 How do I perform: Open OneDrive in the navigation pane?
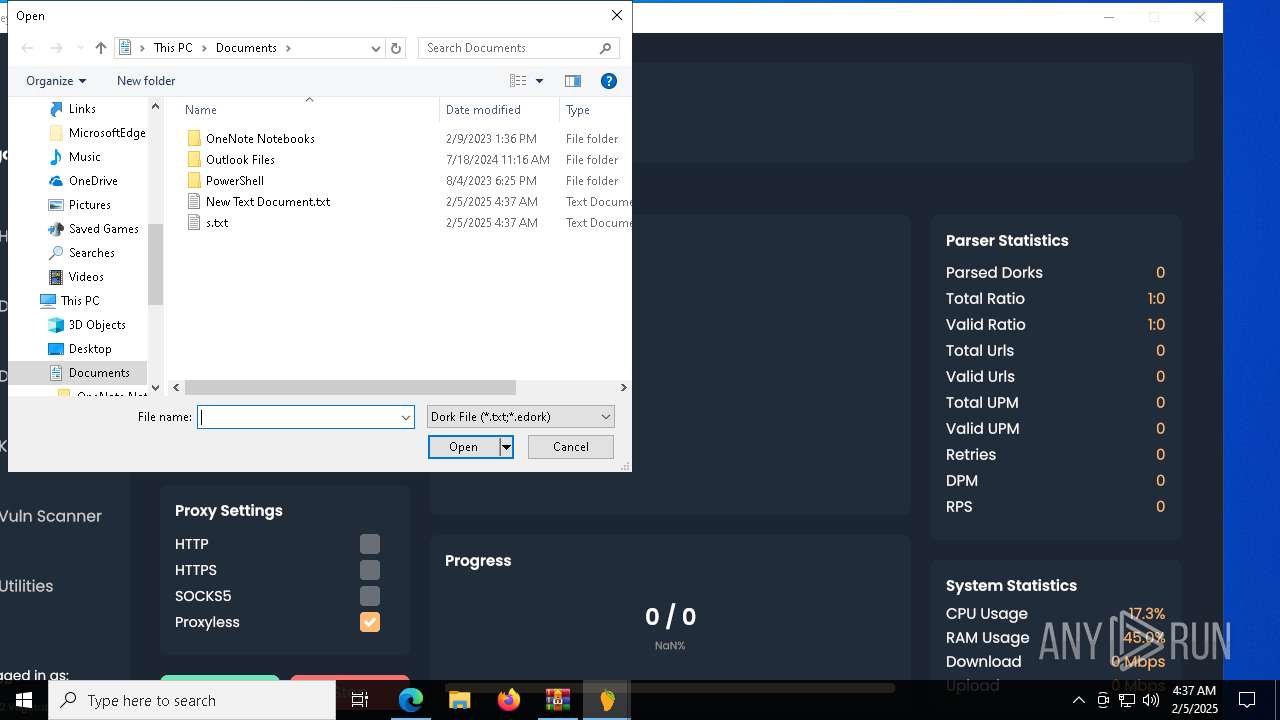93,181
